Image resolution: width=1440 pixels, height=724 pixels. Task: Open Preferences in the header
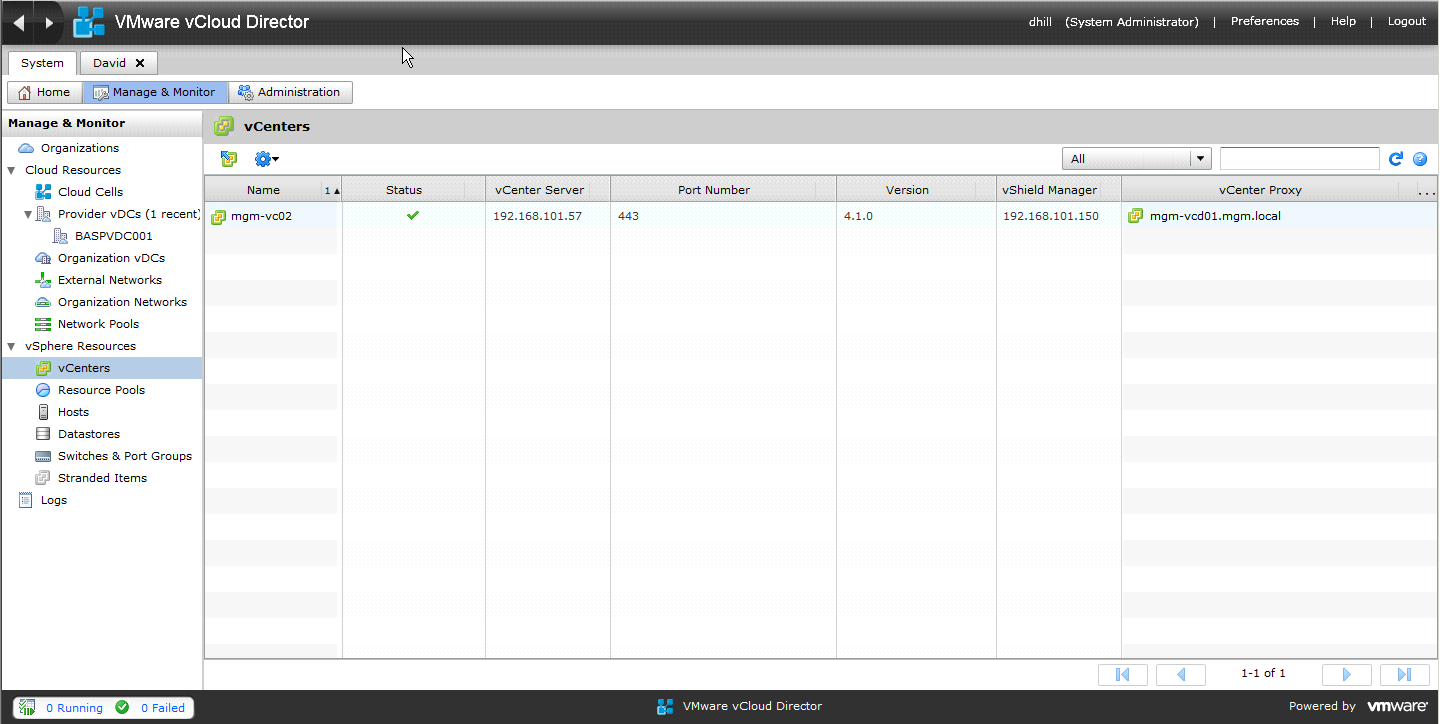(x=1265, y=21)
